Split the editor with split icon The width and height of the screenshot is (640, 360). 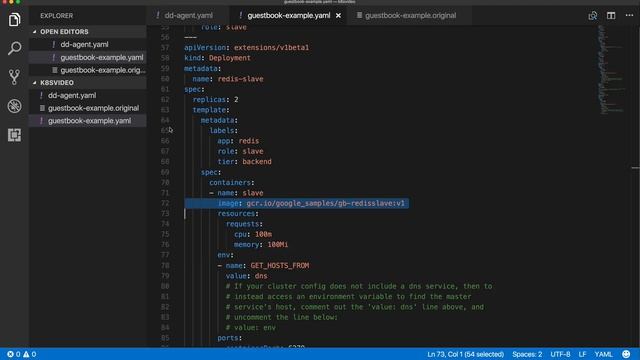611,16
